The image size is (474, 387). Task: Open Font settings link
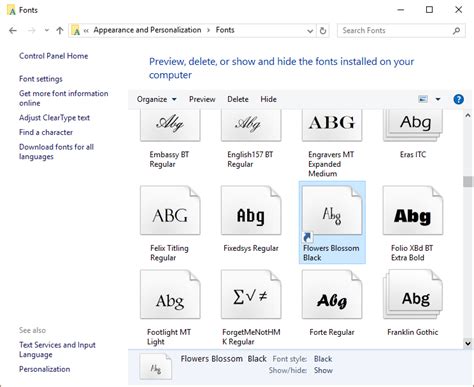coord(41,79)
